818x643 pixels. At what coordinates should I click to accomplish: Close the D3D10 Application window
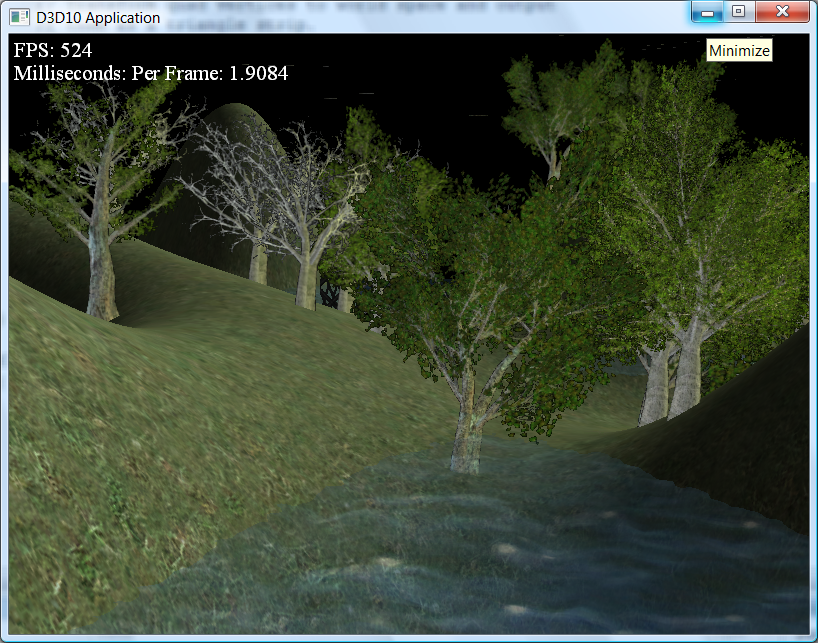click(x=781, y=12)
